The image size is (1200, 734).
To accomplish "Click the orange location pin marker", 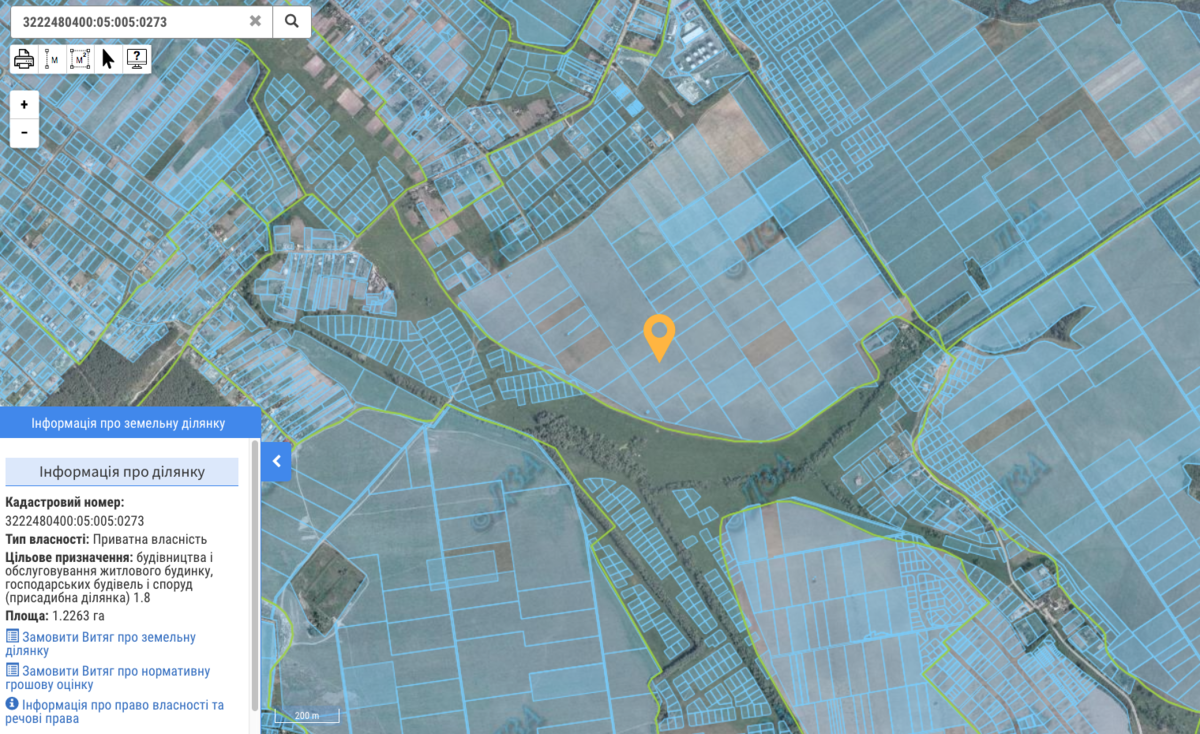I will coord(659,335).
